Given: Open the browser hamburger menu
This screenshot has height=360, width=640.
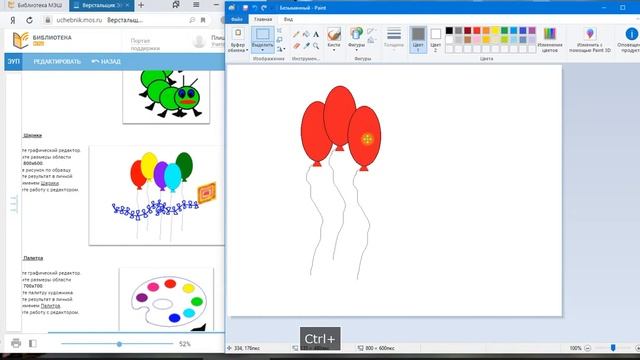Looking at the screenshot, I should tap(196, 5).
